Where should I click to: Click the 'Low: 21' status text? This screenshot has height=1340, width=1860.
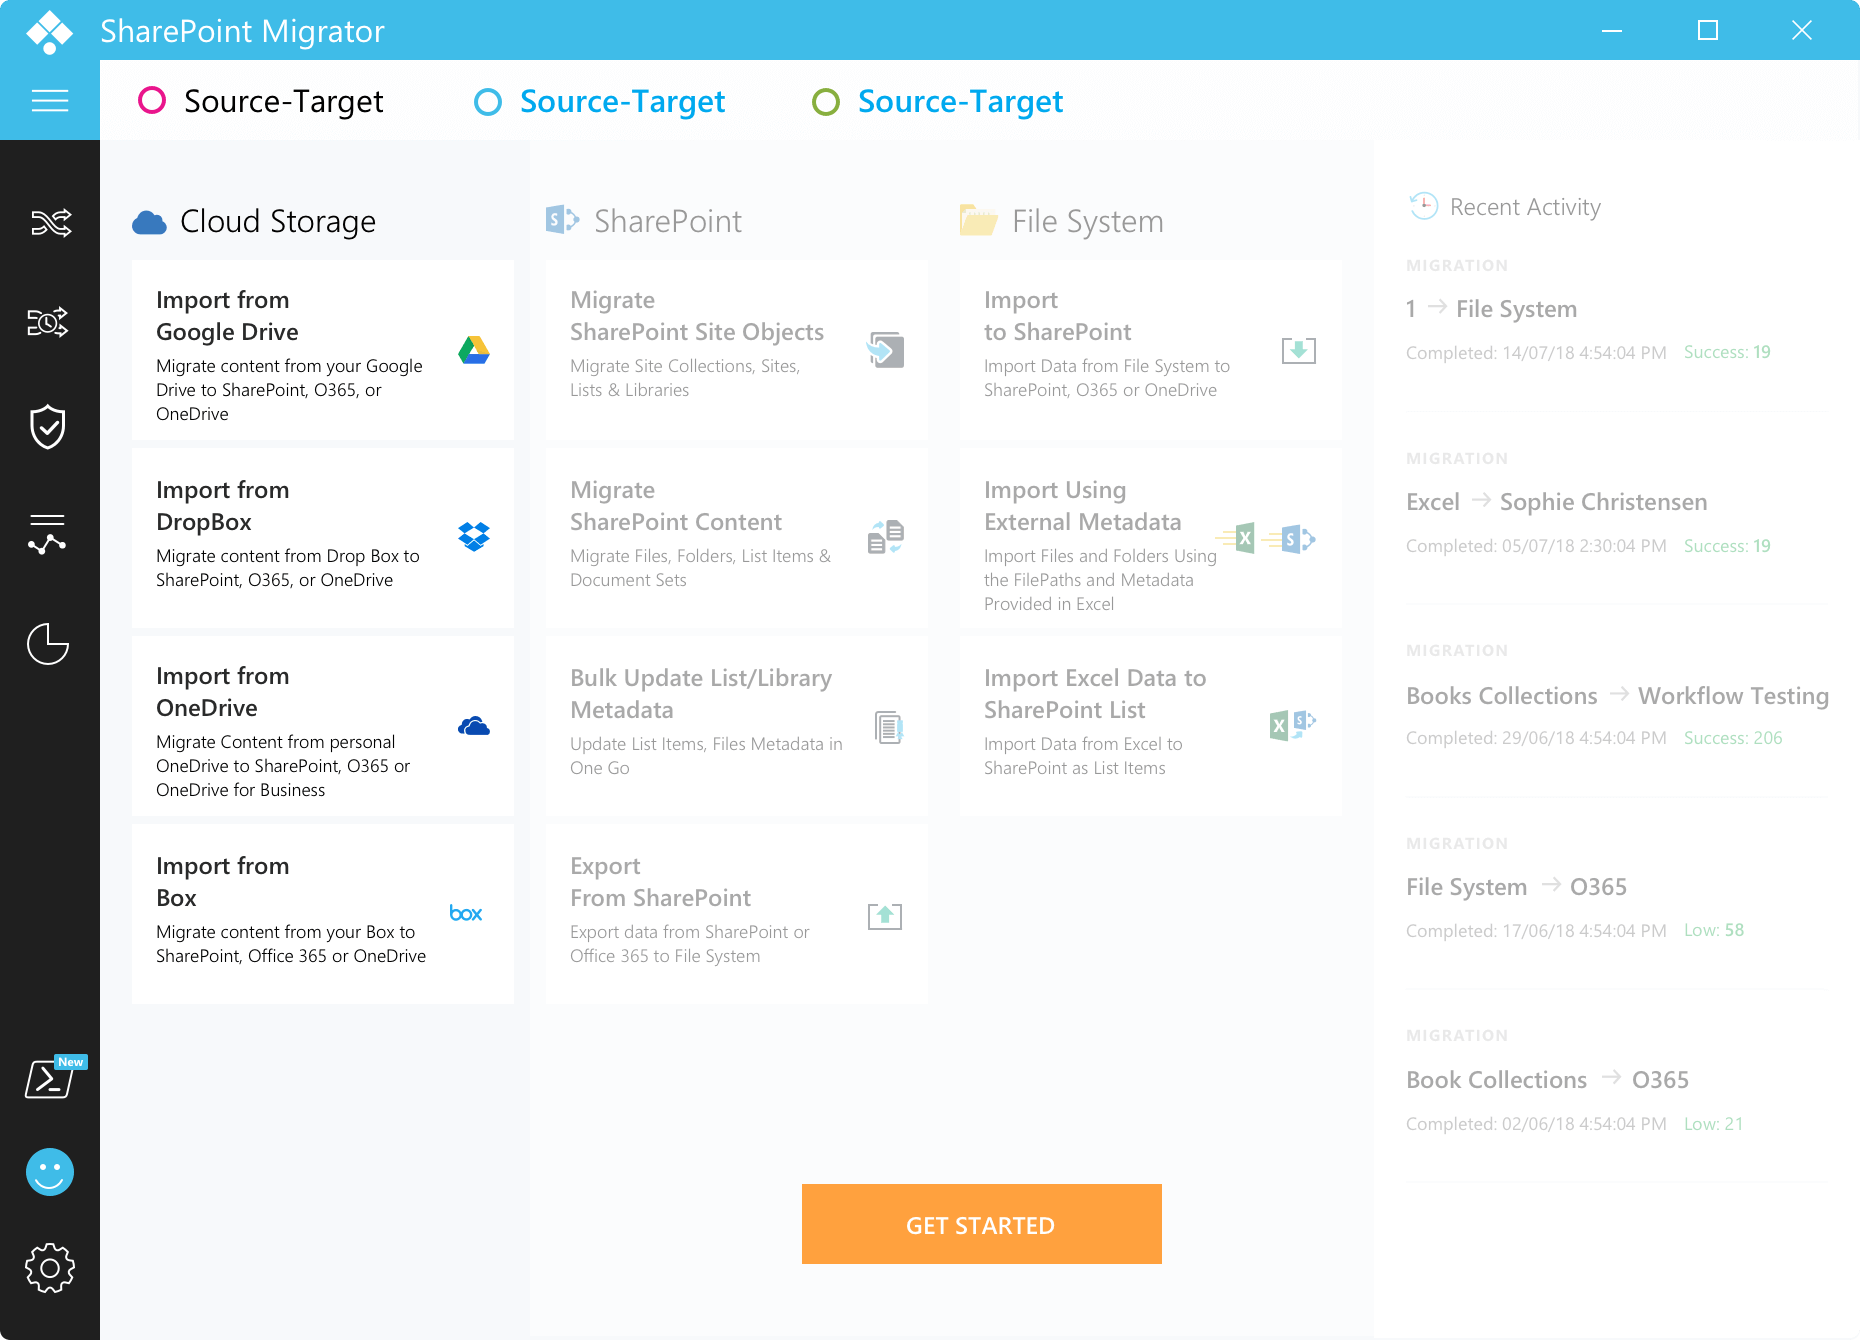(x=1714, y=1124)
